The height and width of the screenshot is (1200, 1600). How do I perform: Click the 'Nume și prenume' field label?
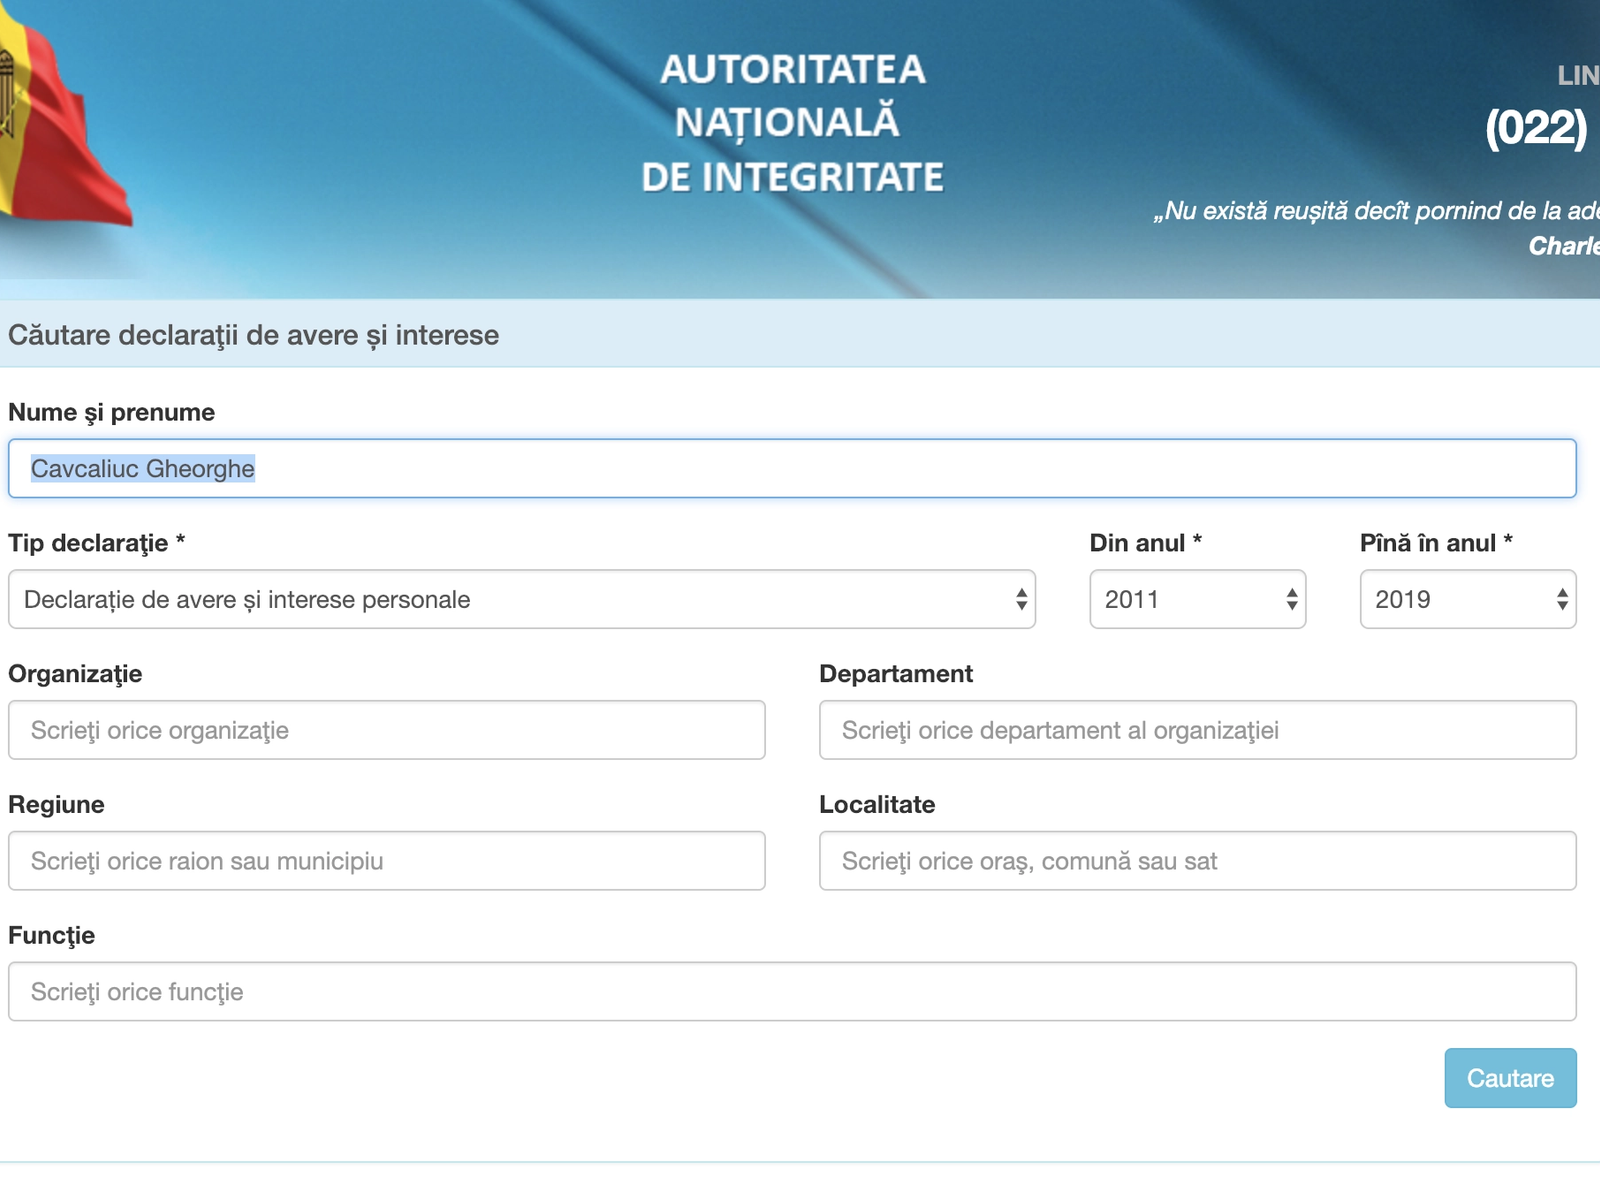111,412
